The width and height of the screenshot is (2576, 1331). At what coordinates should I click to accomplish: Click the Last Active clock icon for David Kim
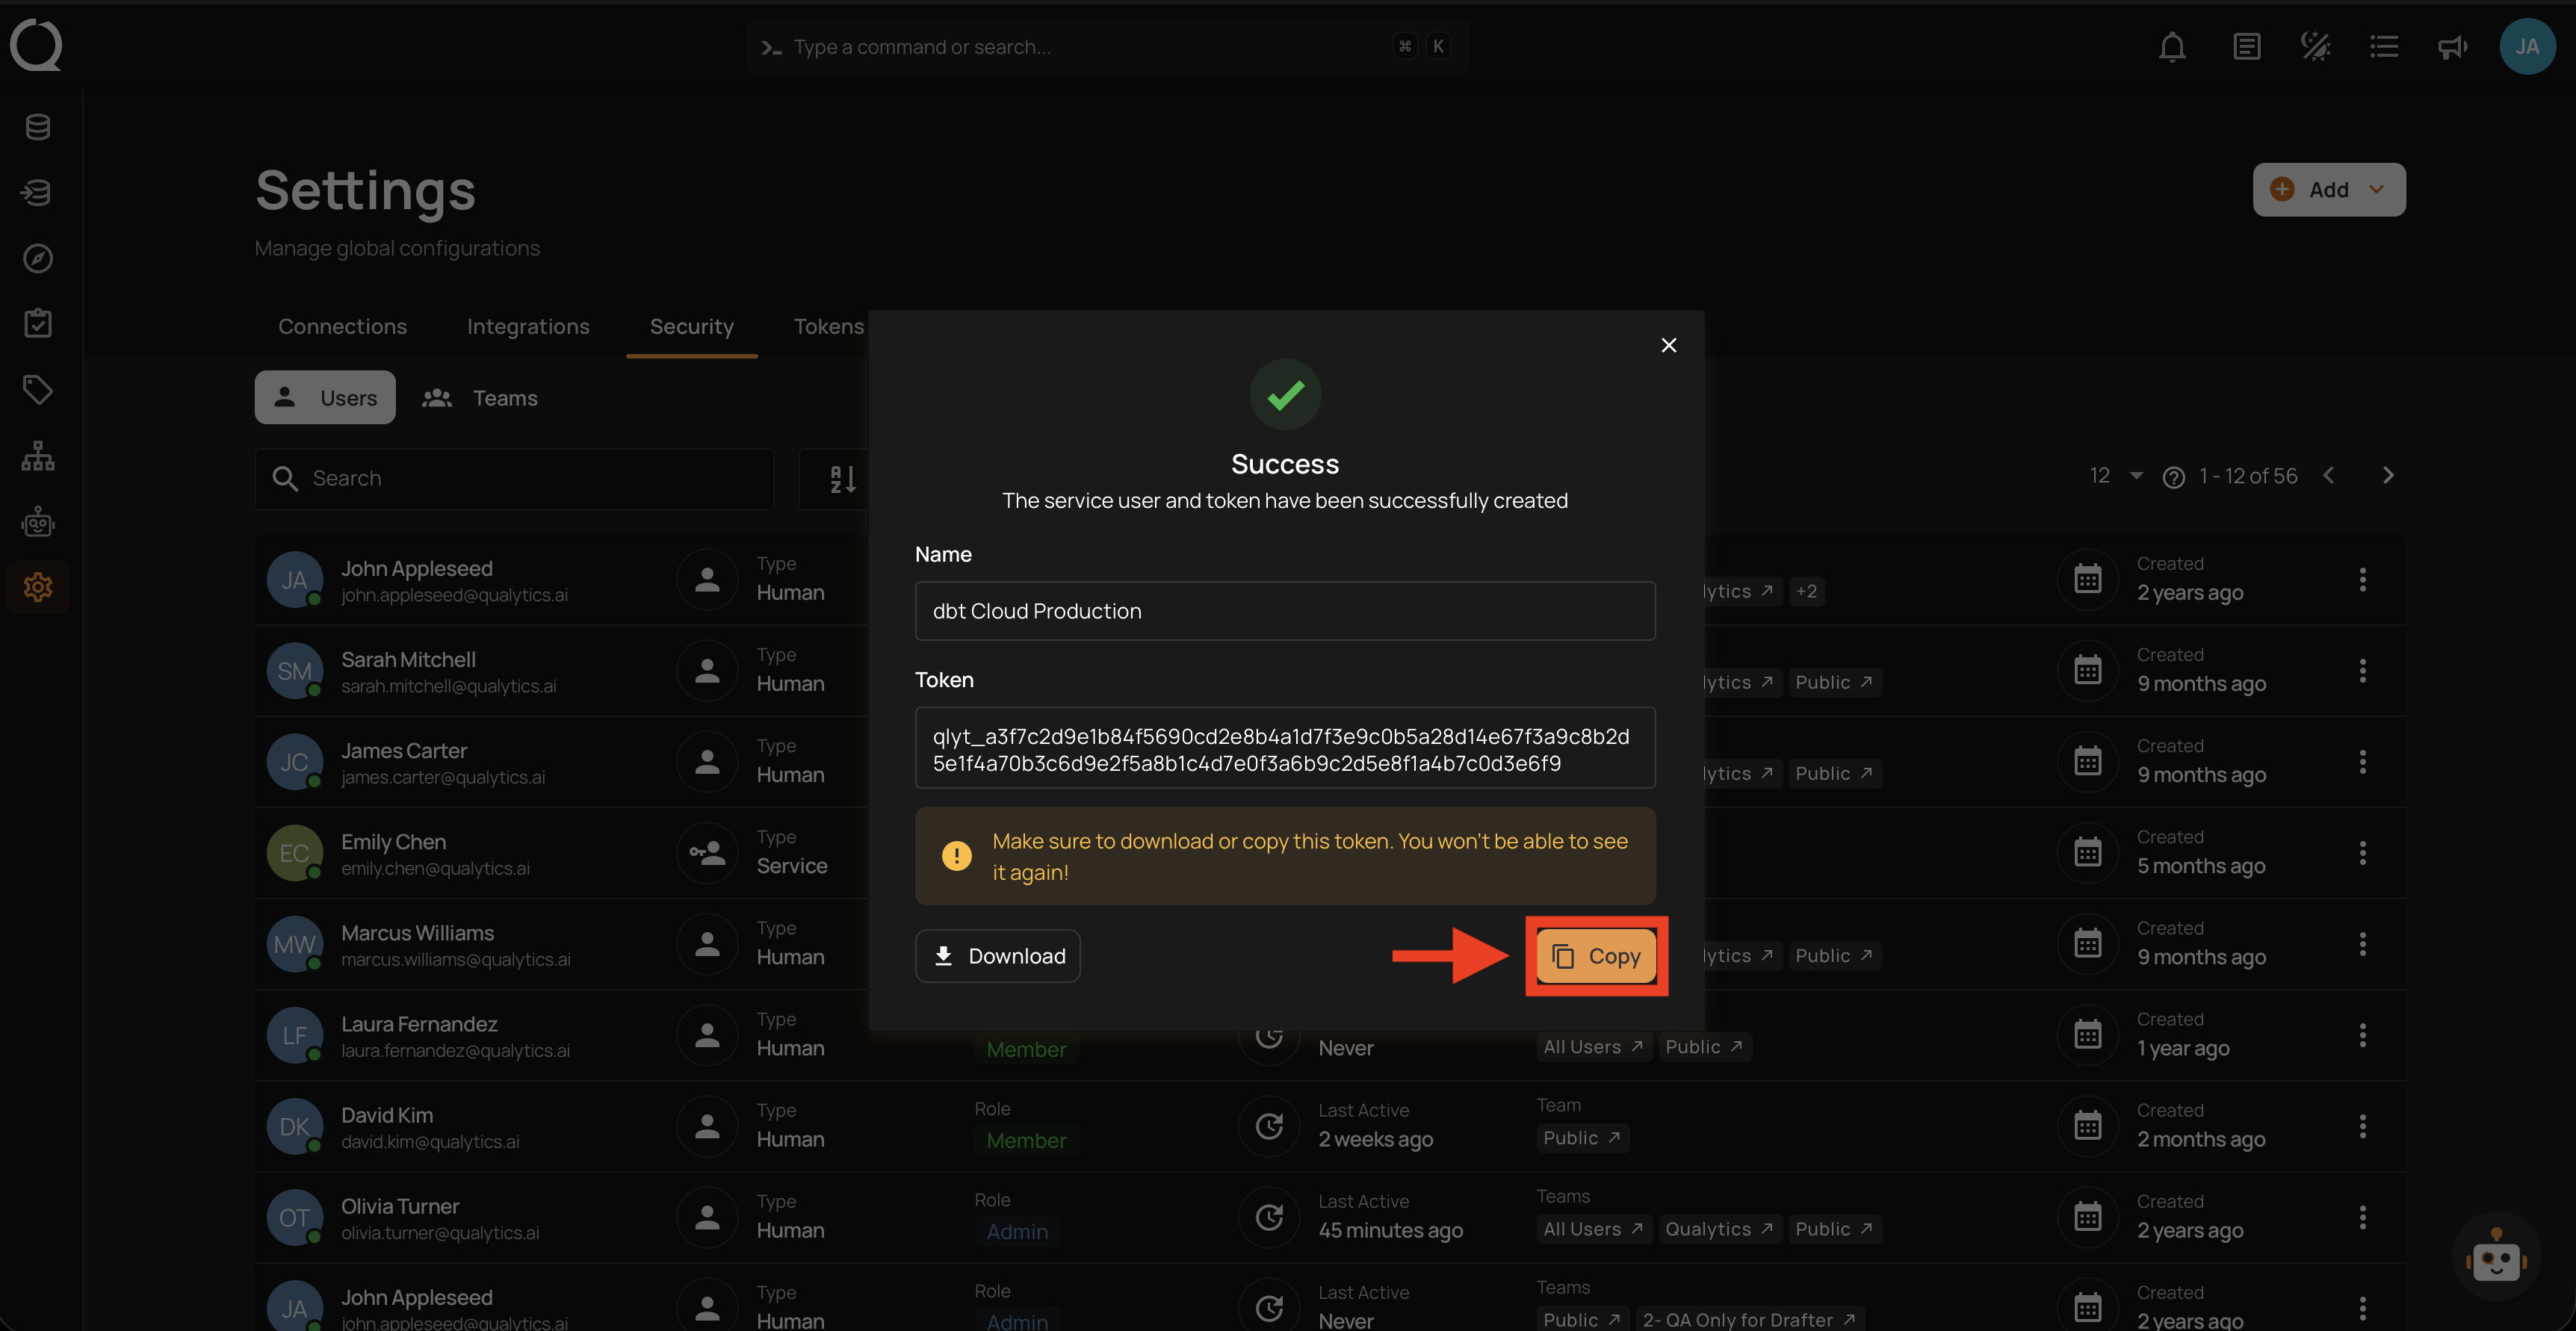coord(1269,1127)
